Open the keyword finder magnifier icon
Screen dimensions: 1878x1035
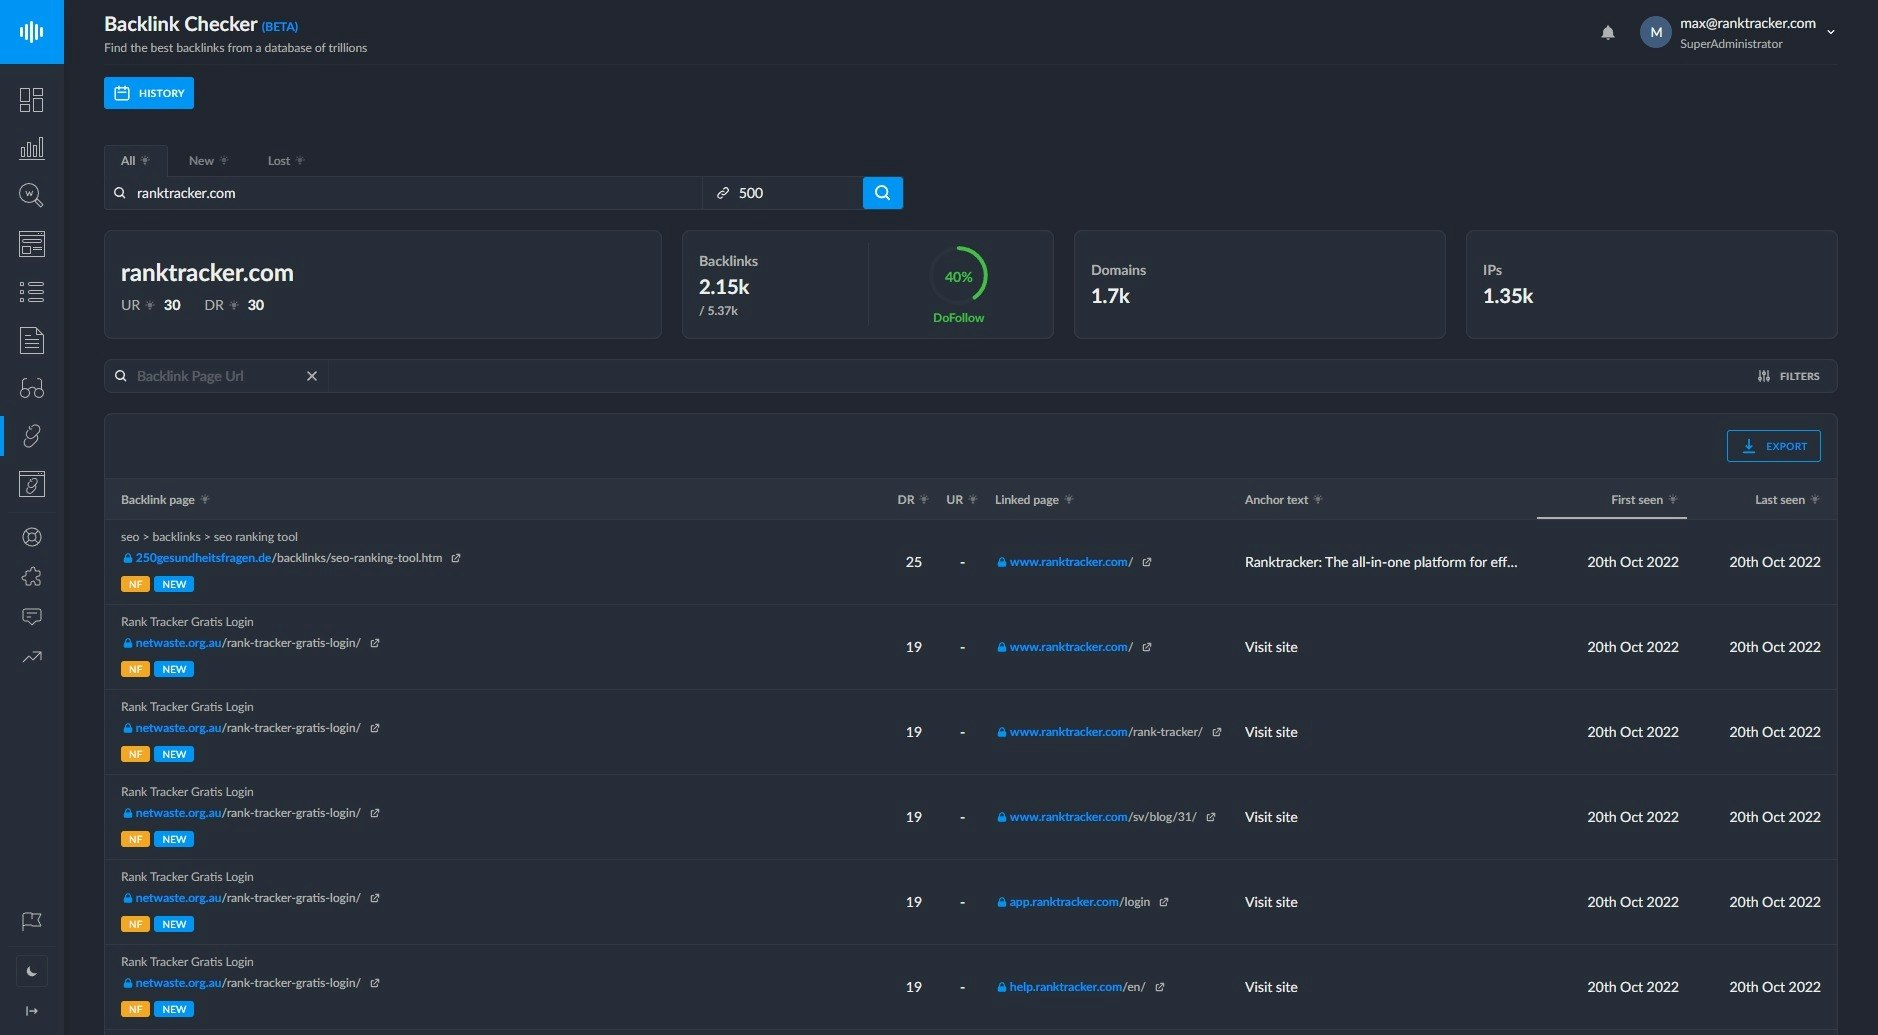pos(32,195)
